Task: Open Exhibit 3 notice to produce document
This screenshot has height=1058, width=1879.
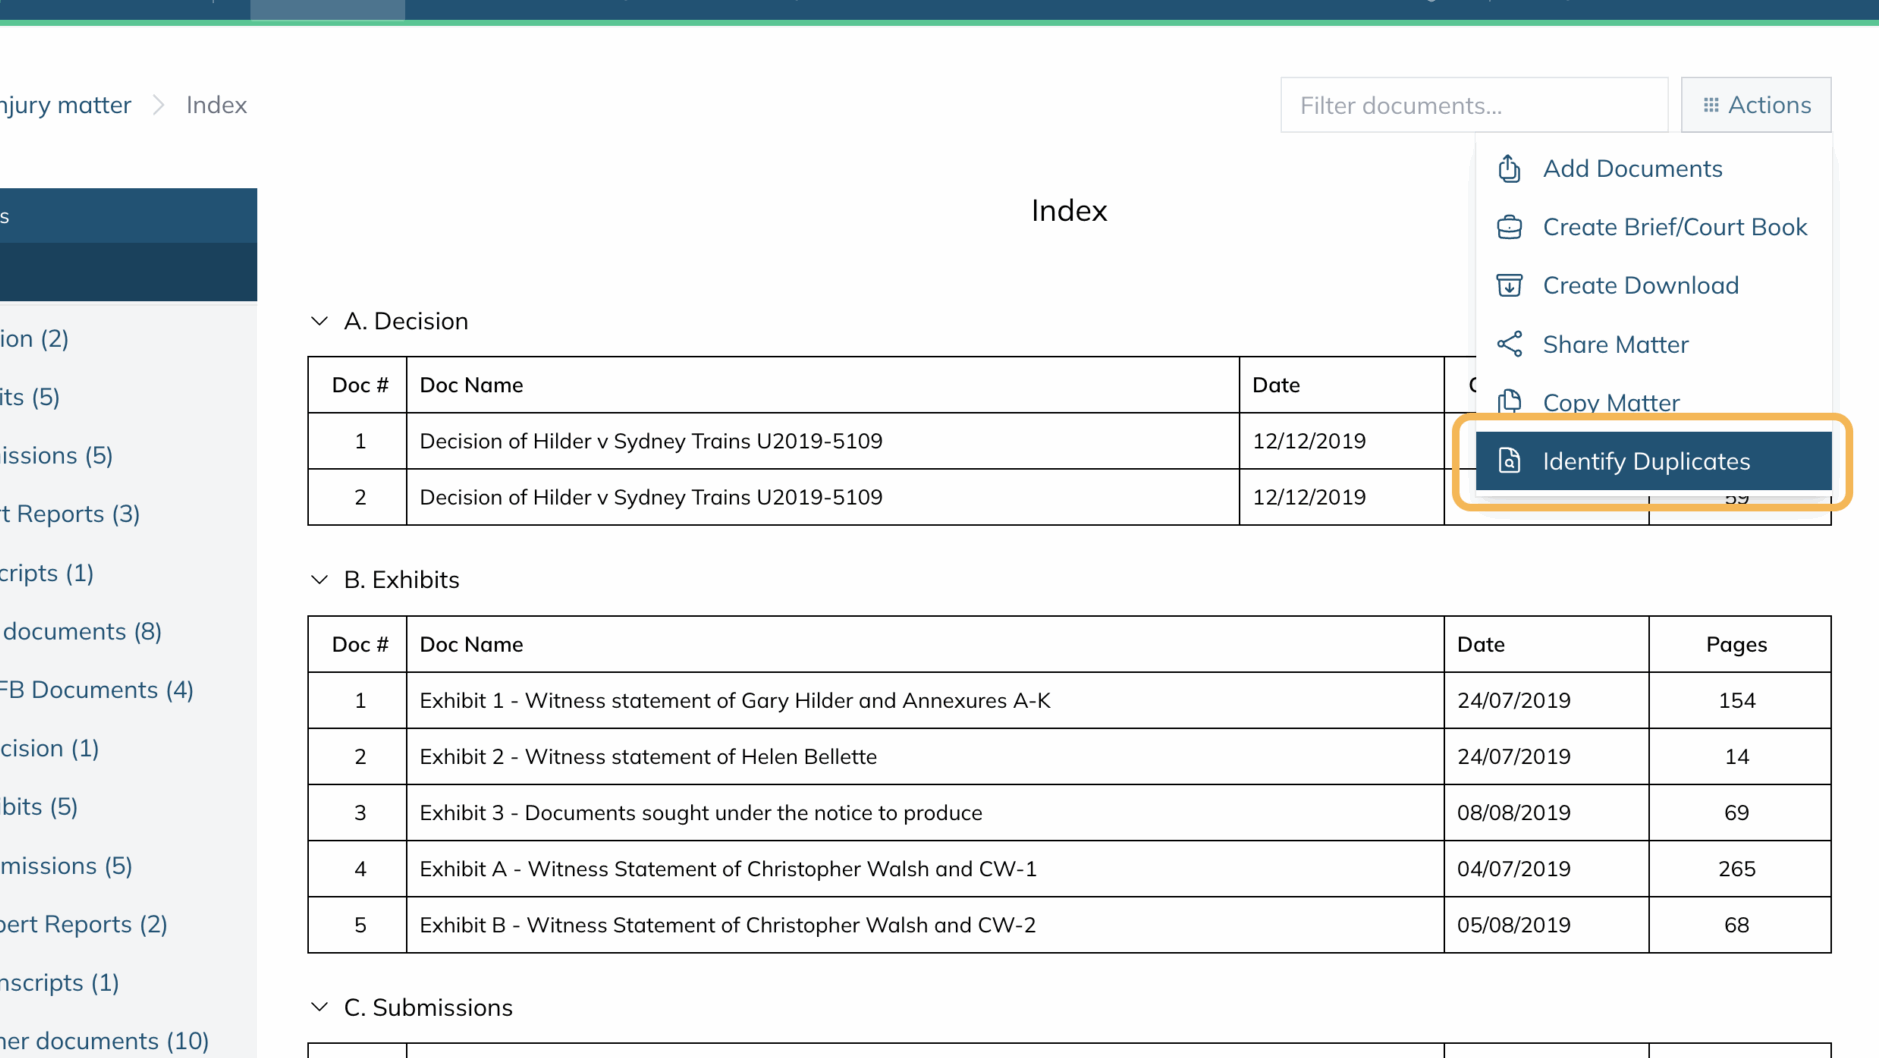Action: pyautogui.click(x=700, y=813)
